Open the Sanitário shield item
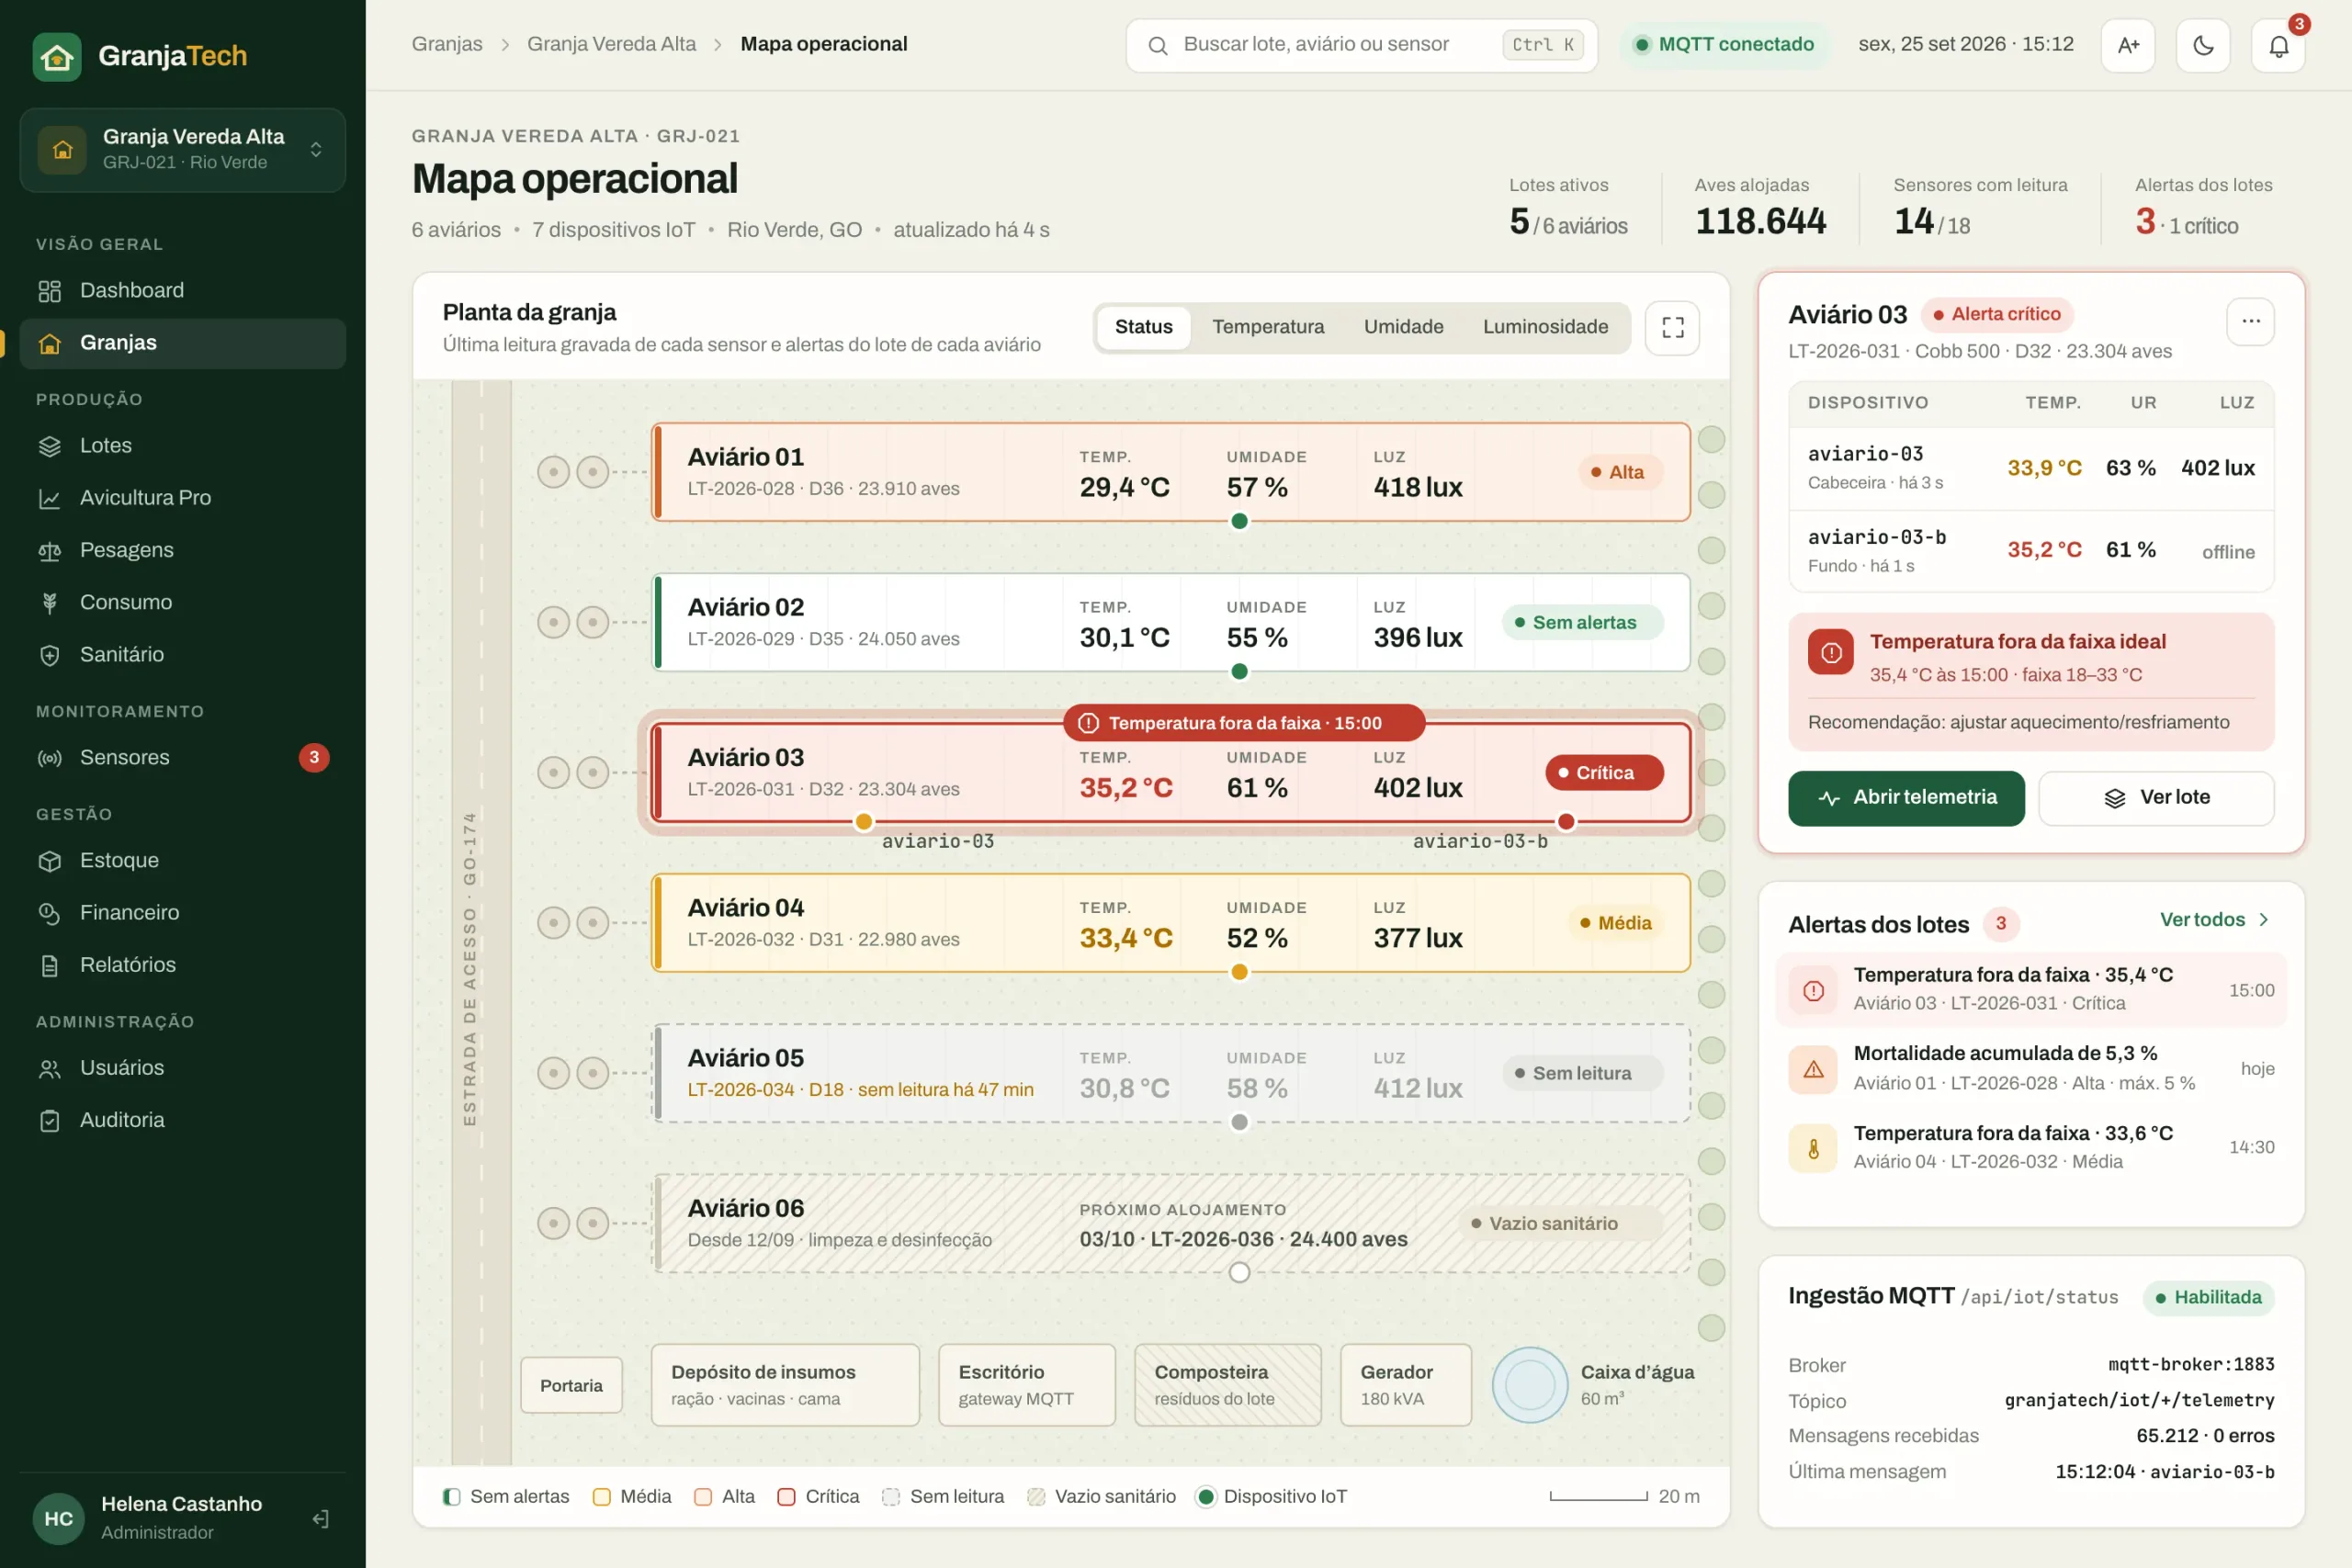The image size is (2352, 1568). [x=182, y=654]
